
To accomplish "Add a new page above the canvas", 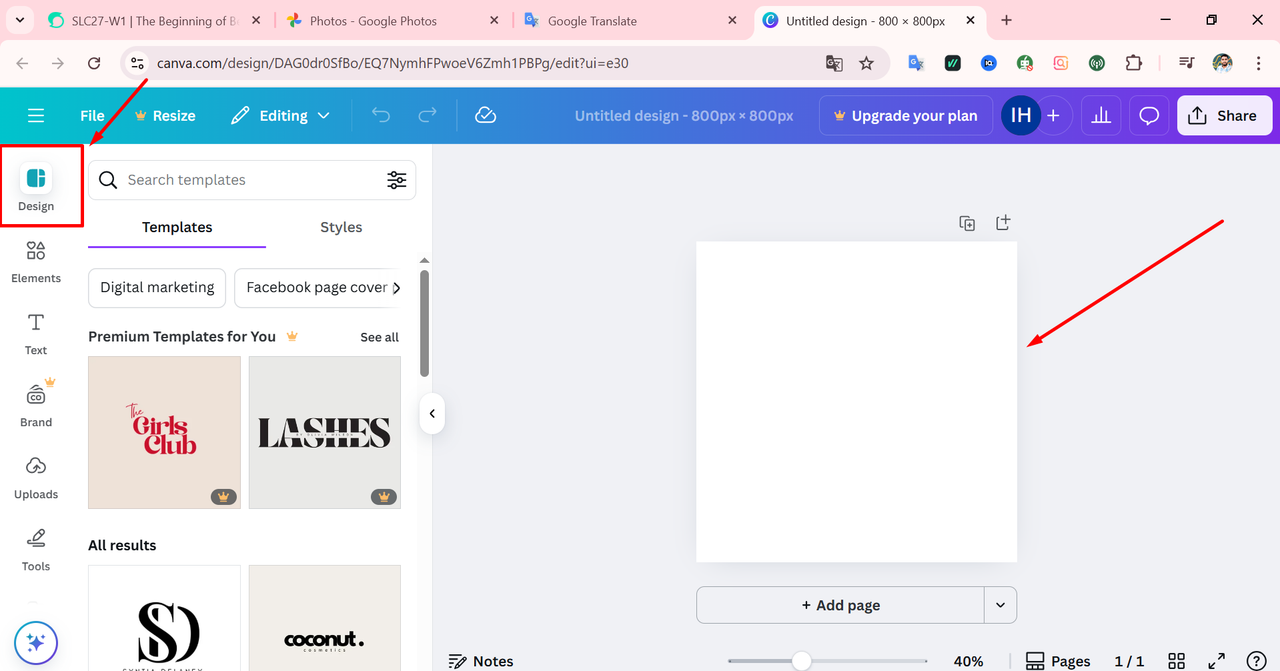I will [x=1003, y=223].
